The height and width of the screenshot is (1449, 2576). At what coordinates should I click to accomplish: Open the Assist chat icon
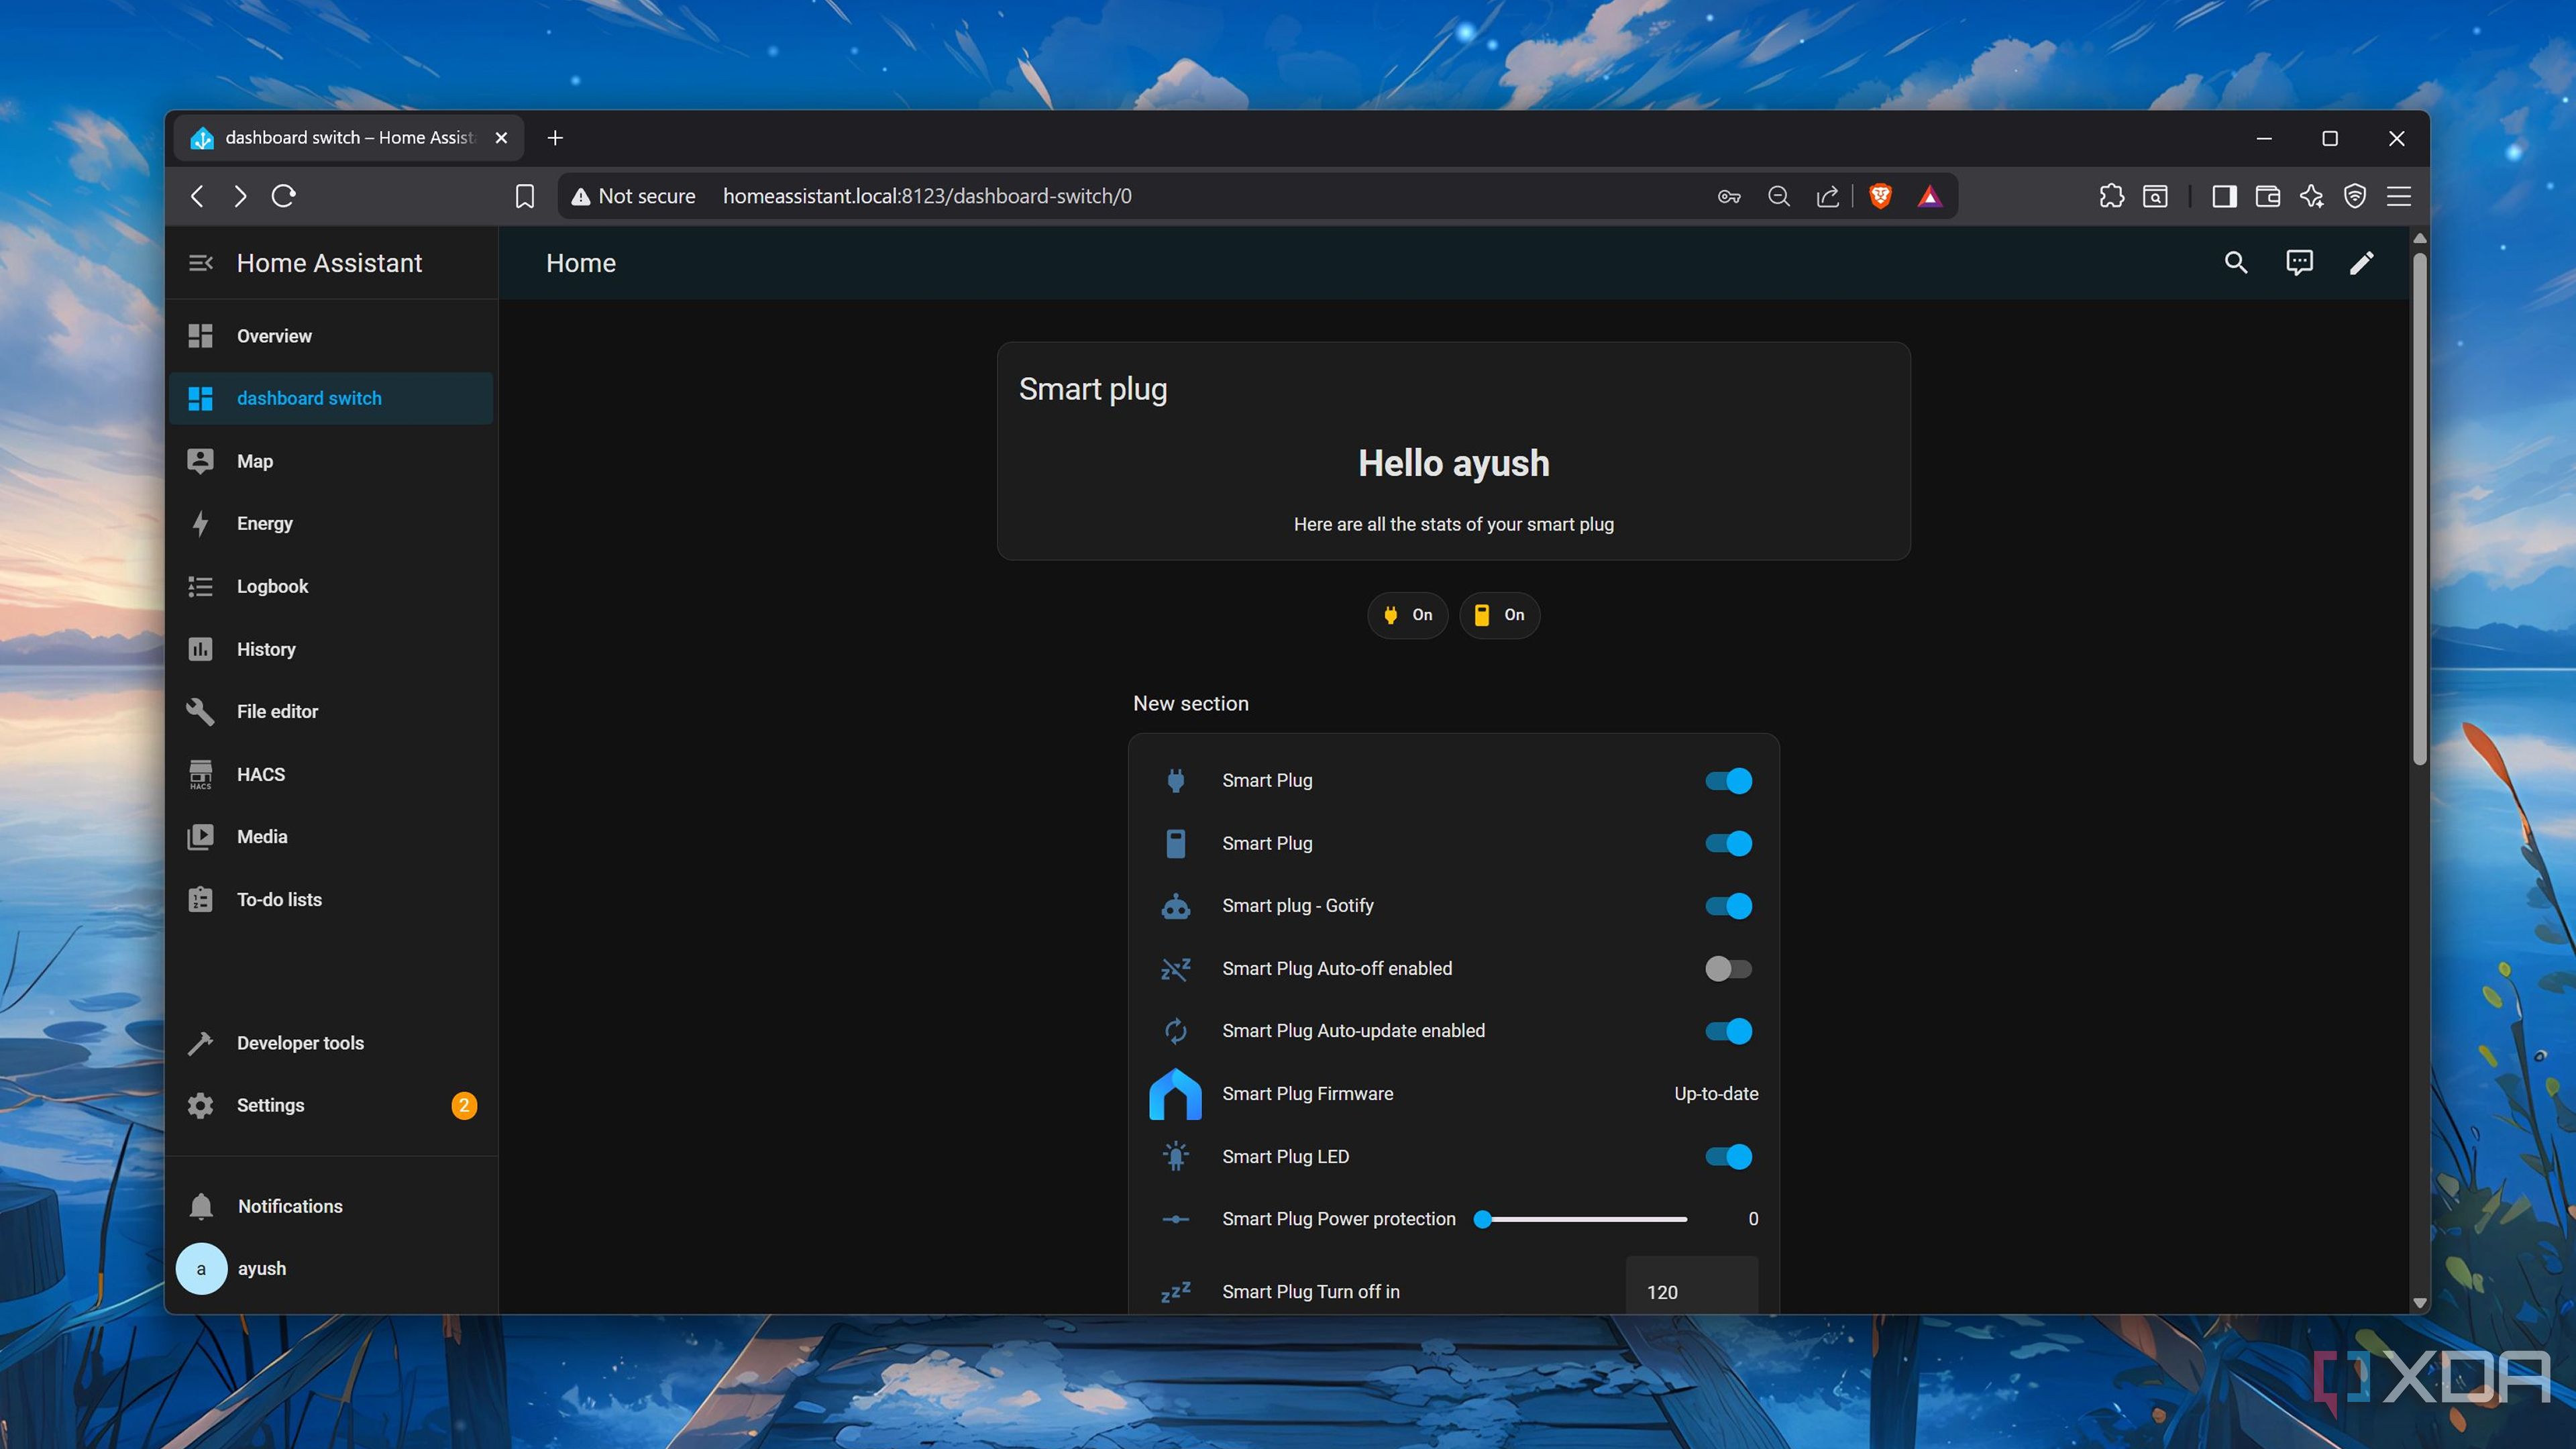(x=2299, y=263)
